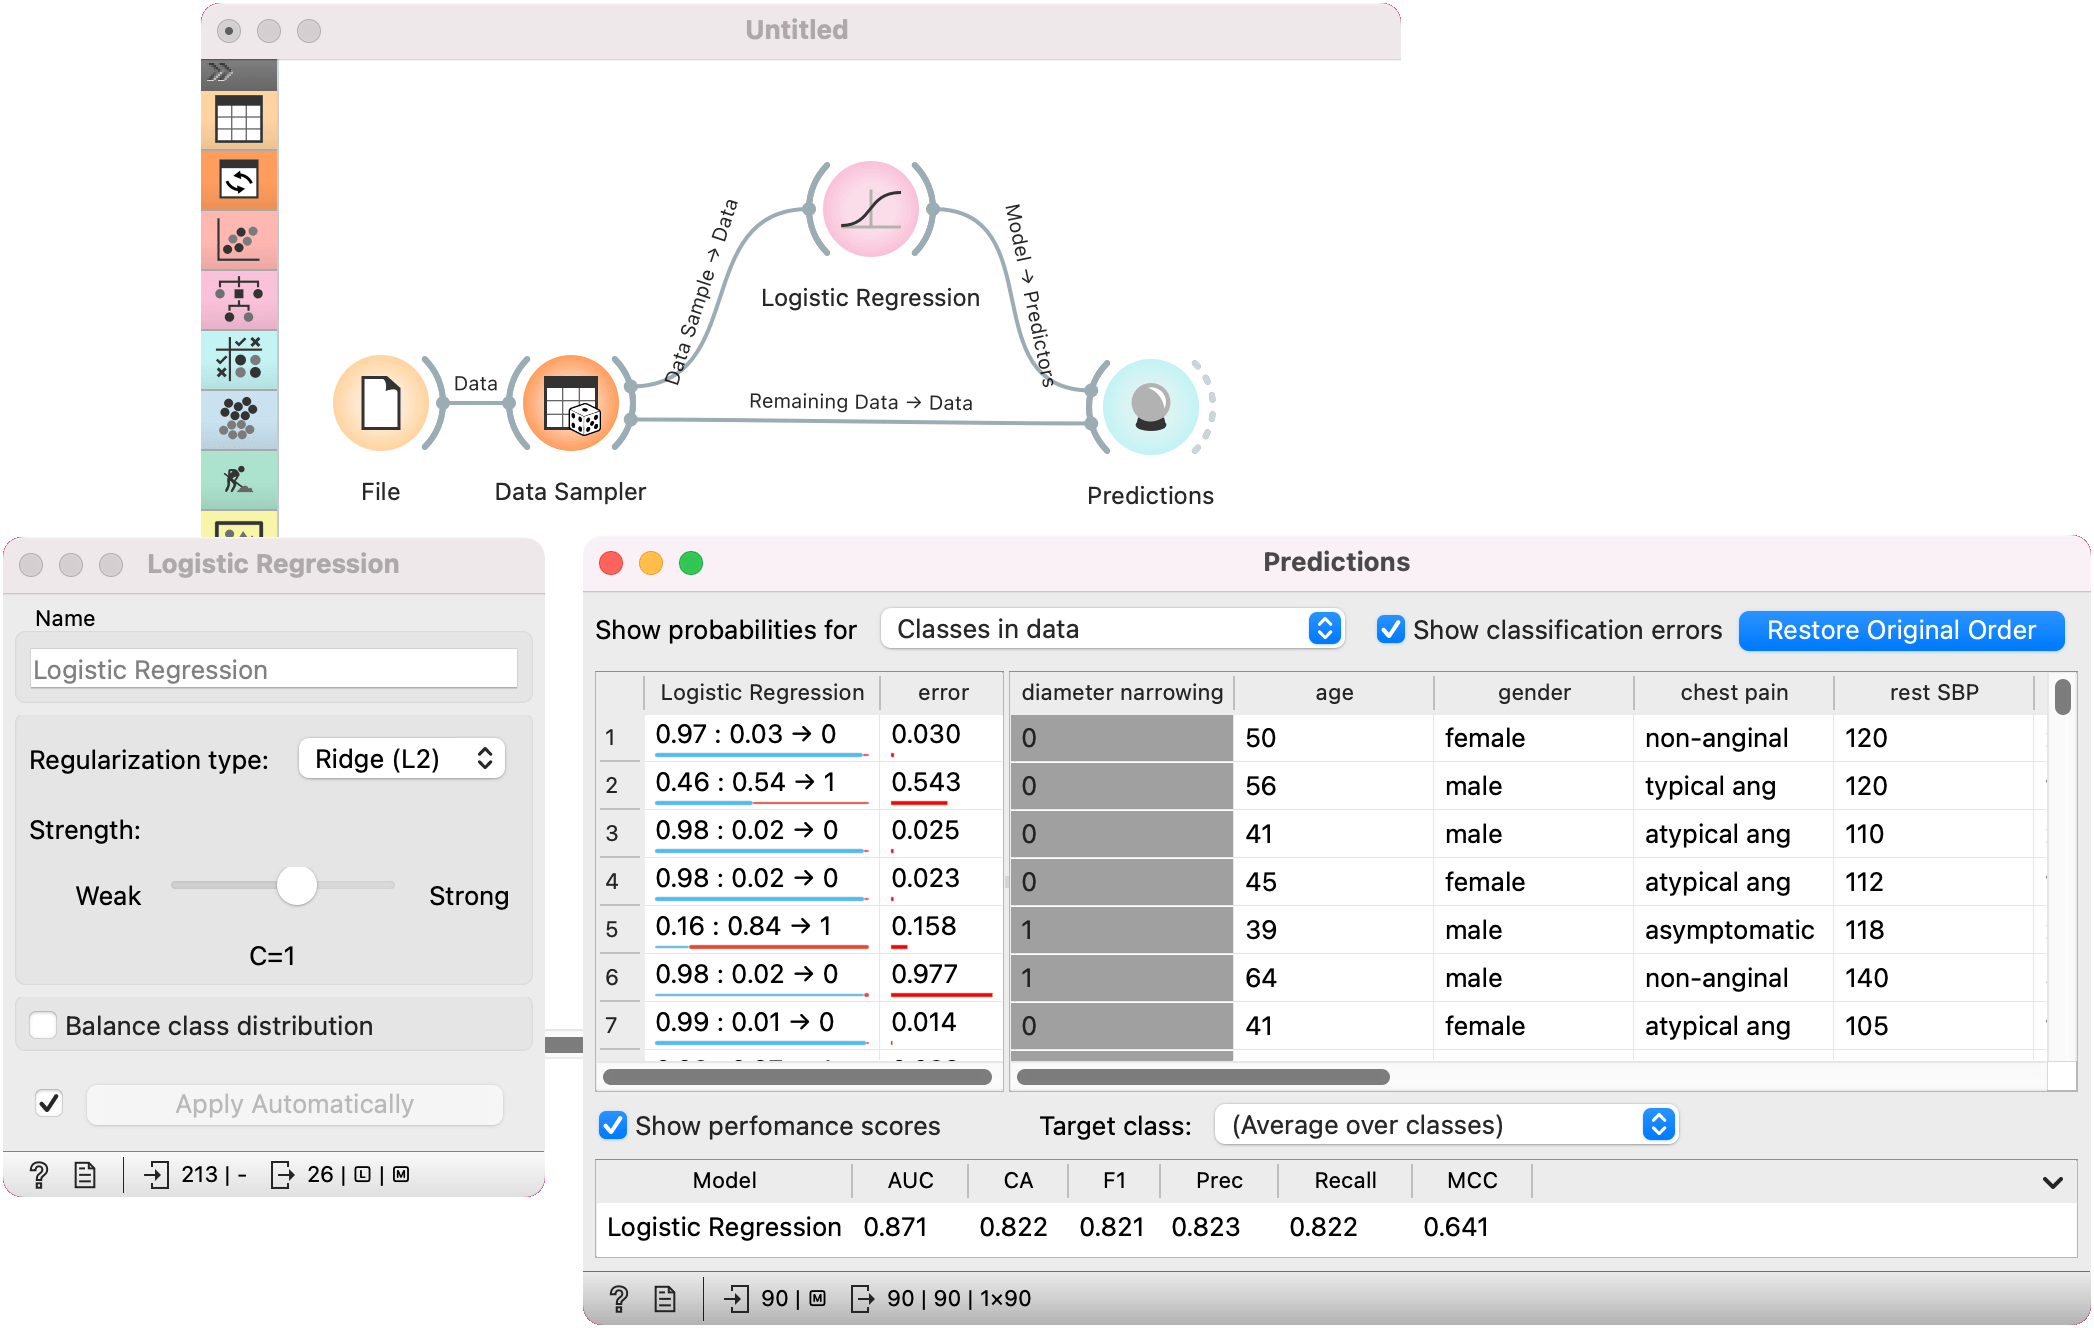Click the AUC score column header
The height and width of the screenshot is (1328, 2094).
pos(910,1180)
